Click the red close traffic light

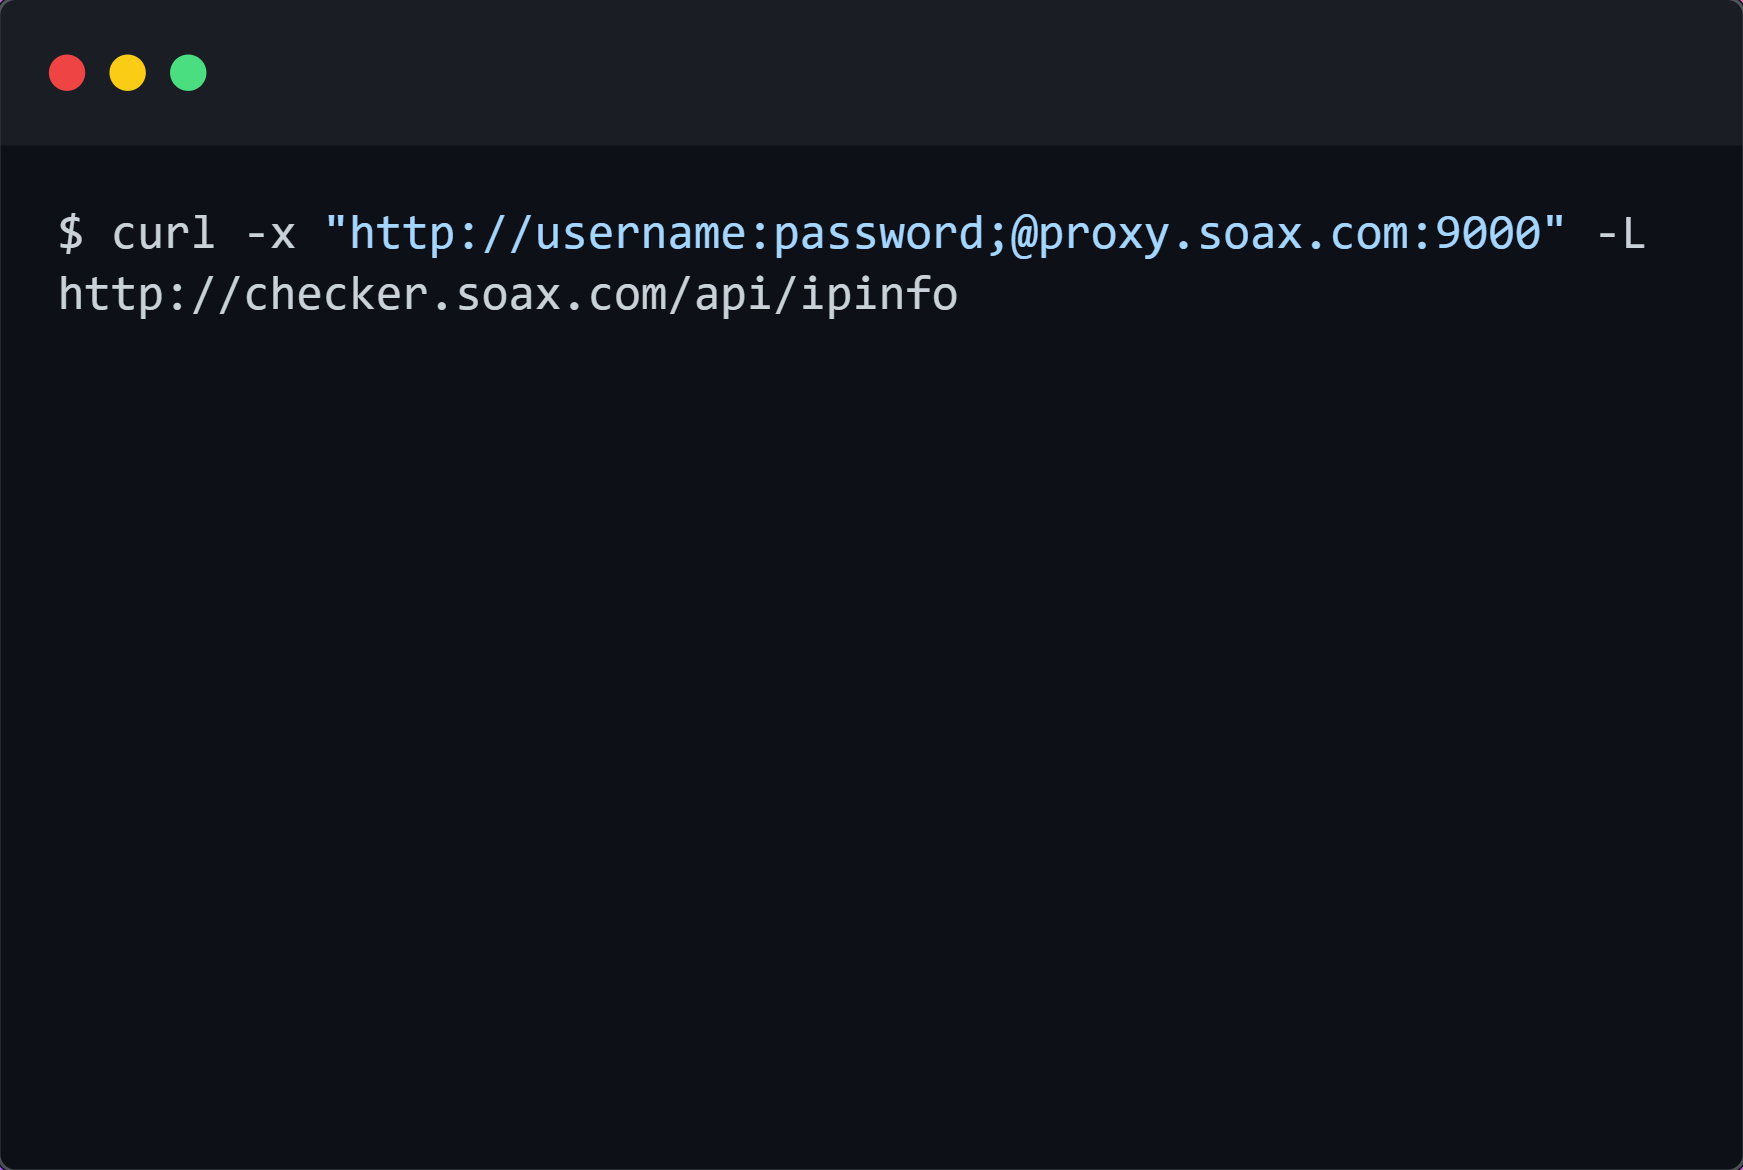coord(66,72)
